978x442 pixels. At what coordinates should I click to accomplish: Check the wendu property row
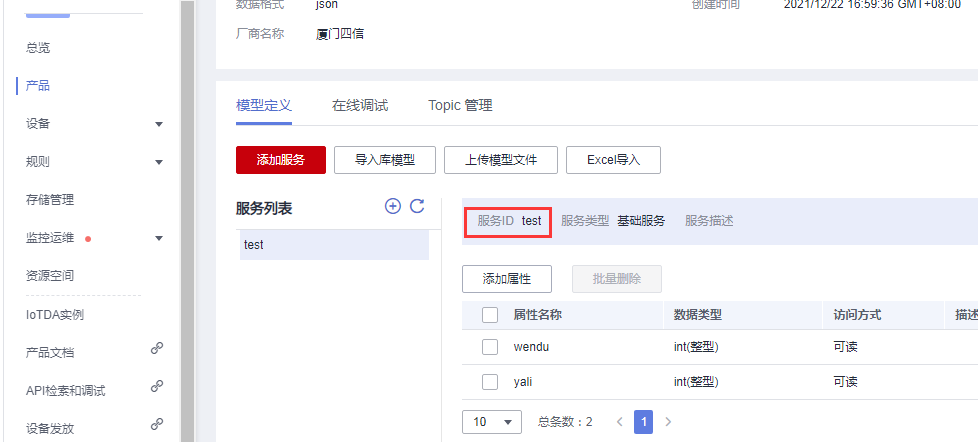pos(490,347)
